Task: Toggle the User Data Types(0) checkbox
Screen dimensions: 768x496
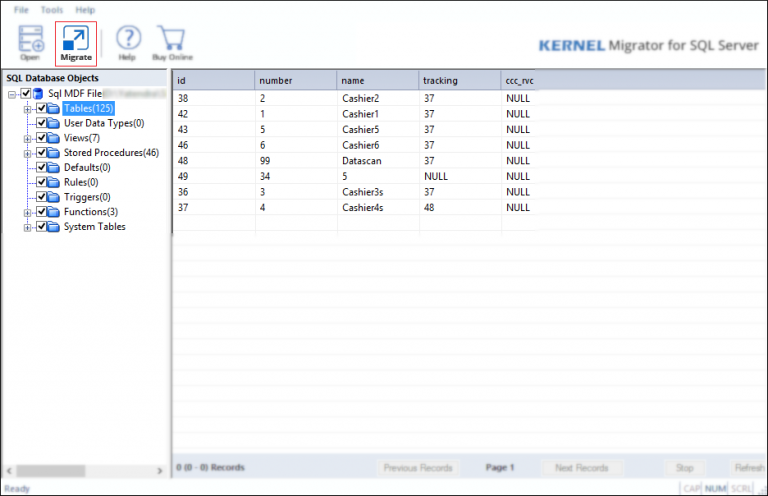Action: pos(41,124)
